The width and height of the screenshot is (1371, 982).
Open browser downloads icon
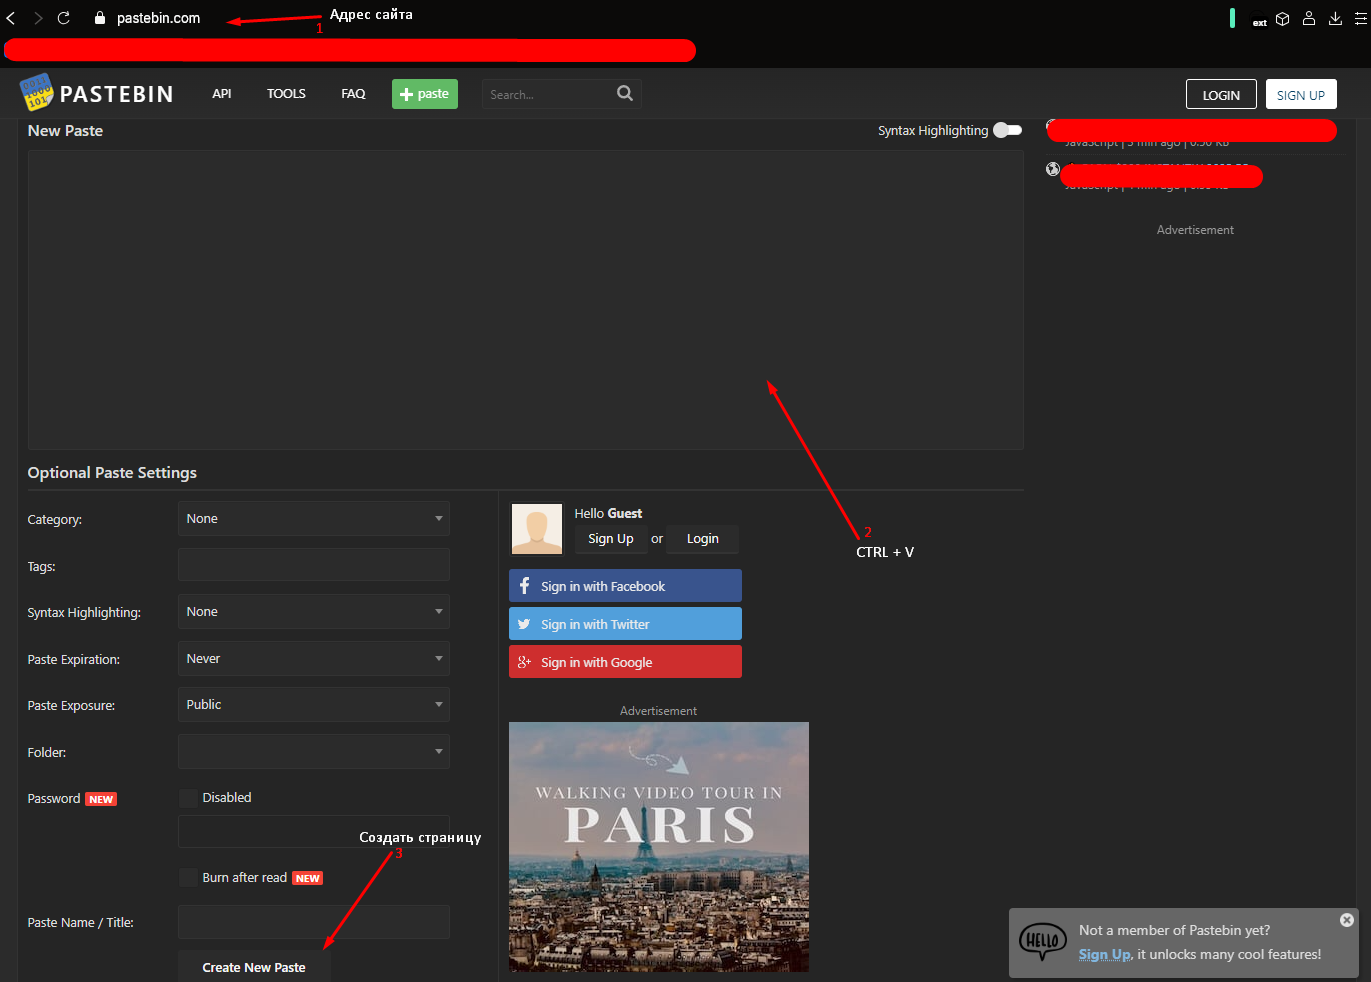click(1335, 18)
